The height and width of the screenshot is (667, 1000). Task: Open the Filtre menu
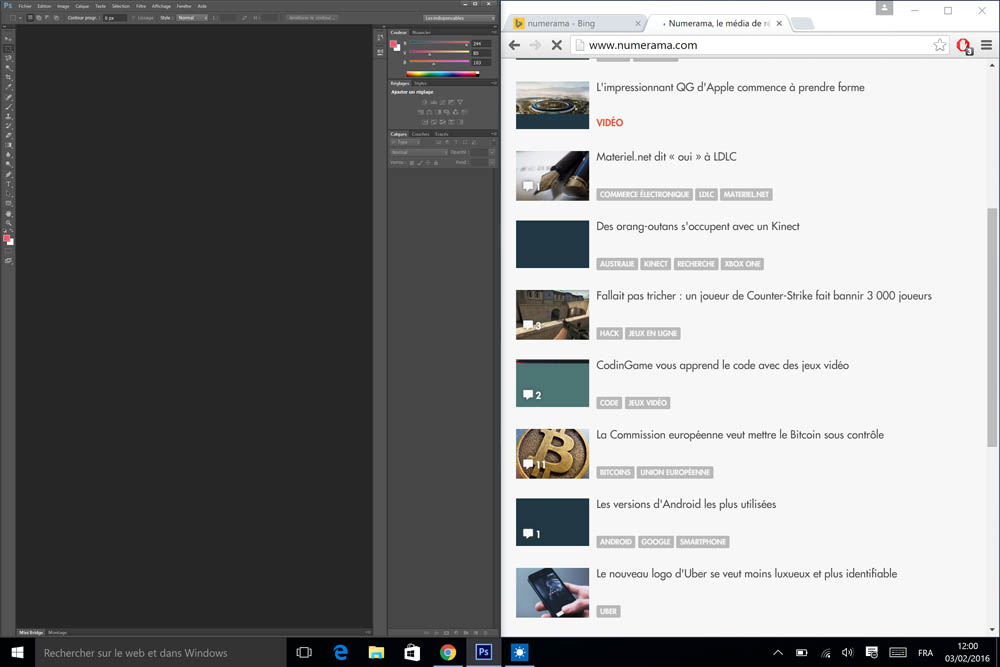pyautogui.click(x=141, y=6)
